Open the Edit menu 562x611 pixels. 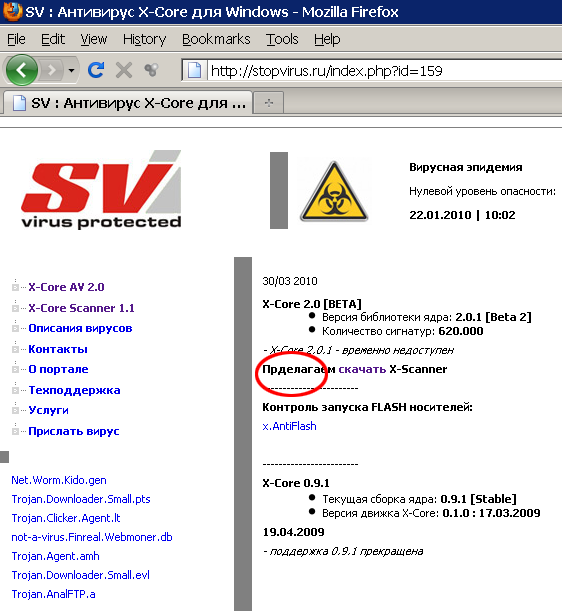point(53,39)
